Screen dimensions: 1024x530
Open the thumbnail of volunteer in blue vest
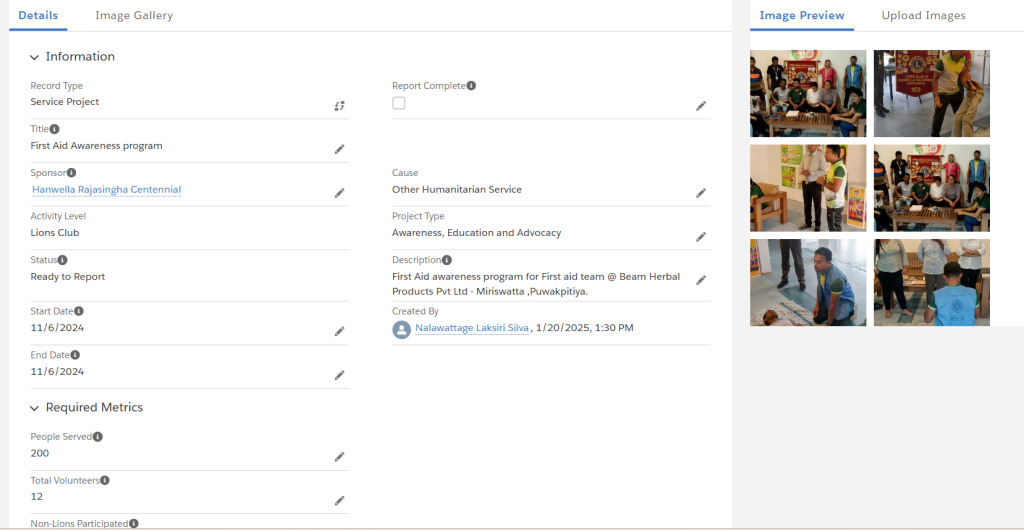coord(932,283)
